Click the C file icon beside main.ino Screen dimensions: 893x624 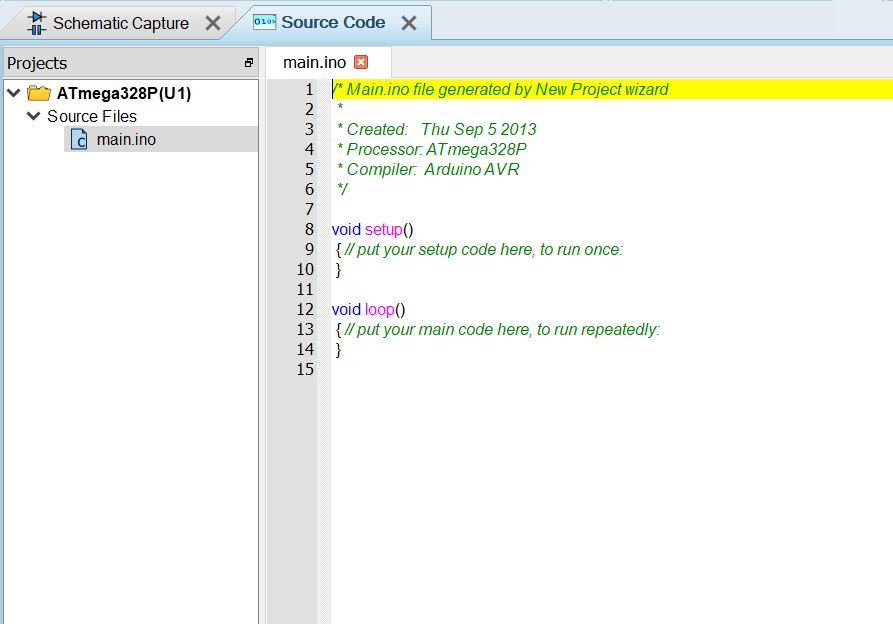coord(79,140)
